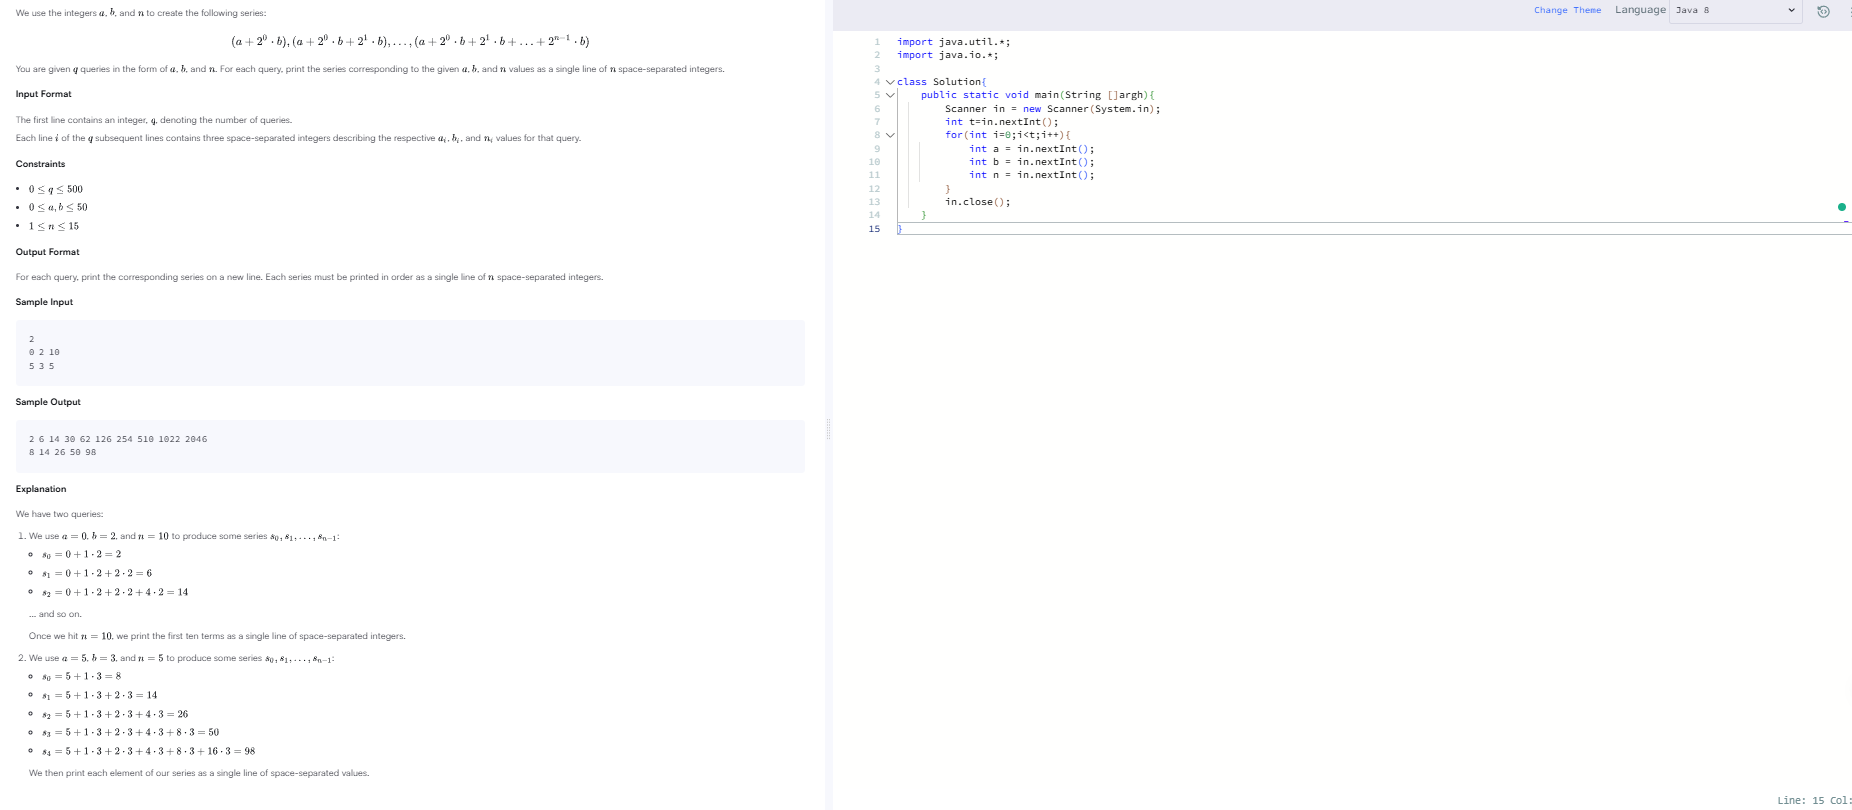Click the '... and so on.' text

tap(55, 614)
